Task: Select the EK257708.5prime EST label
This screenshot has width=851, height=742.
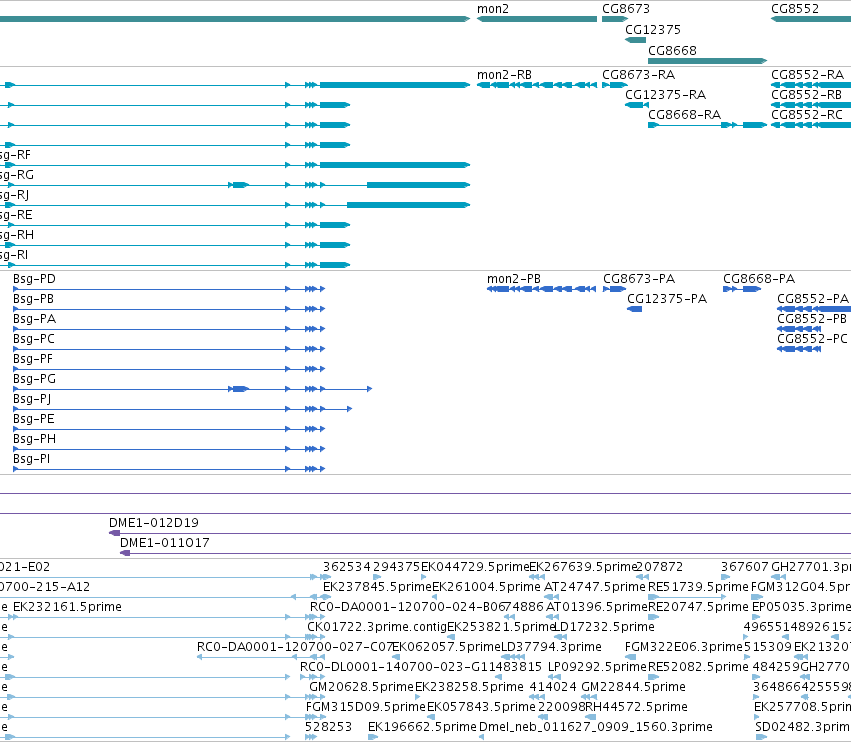Action: [802, 707]
